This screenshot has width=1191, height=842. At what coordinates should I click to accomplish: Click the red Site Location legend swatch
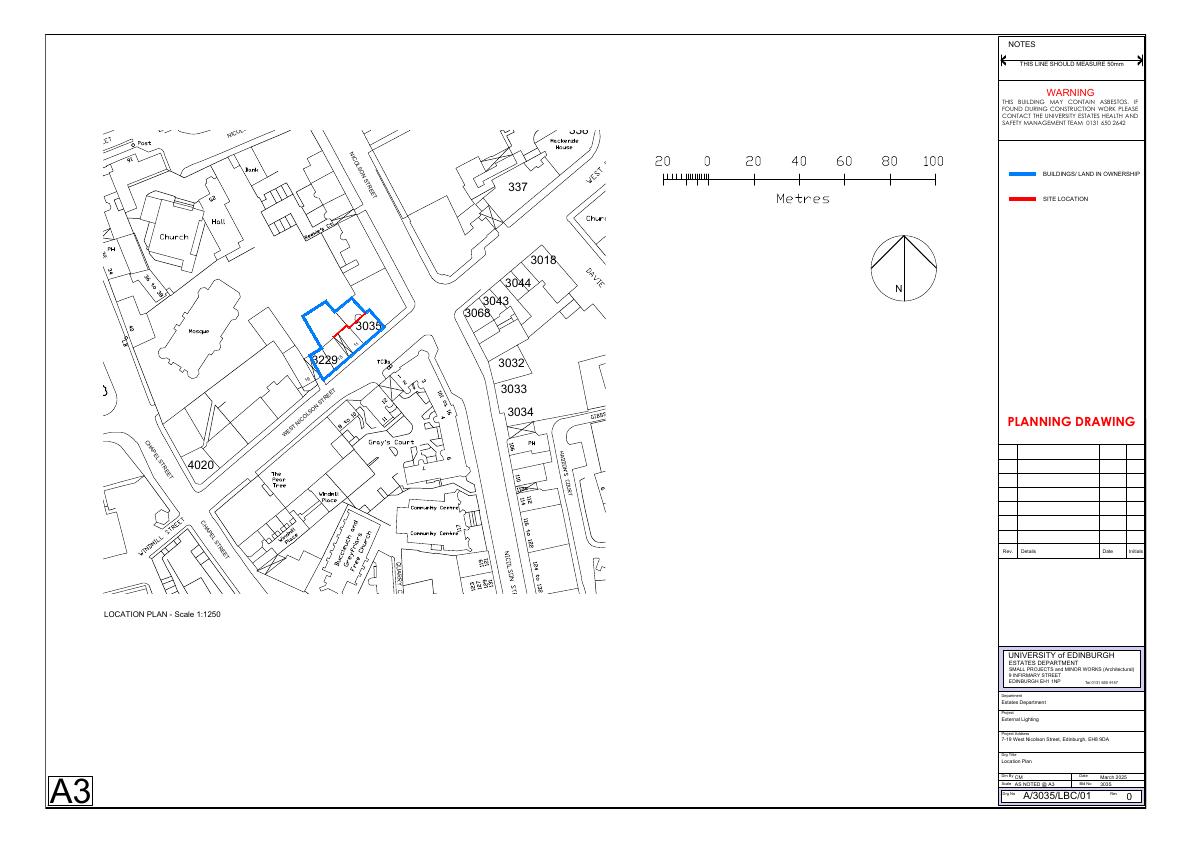pyautogui.click(x=1021, y=199)
